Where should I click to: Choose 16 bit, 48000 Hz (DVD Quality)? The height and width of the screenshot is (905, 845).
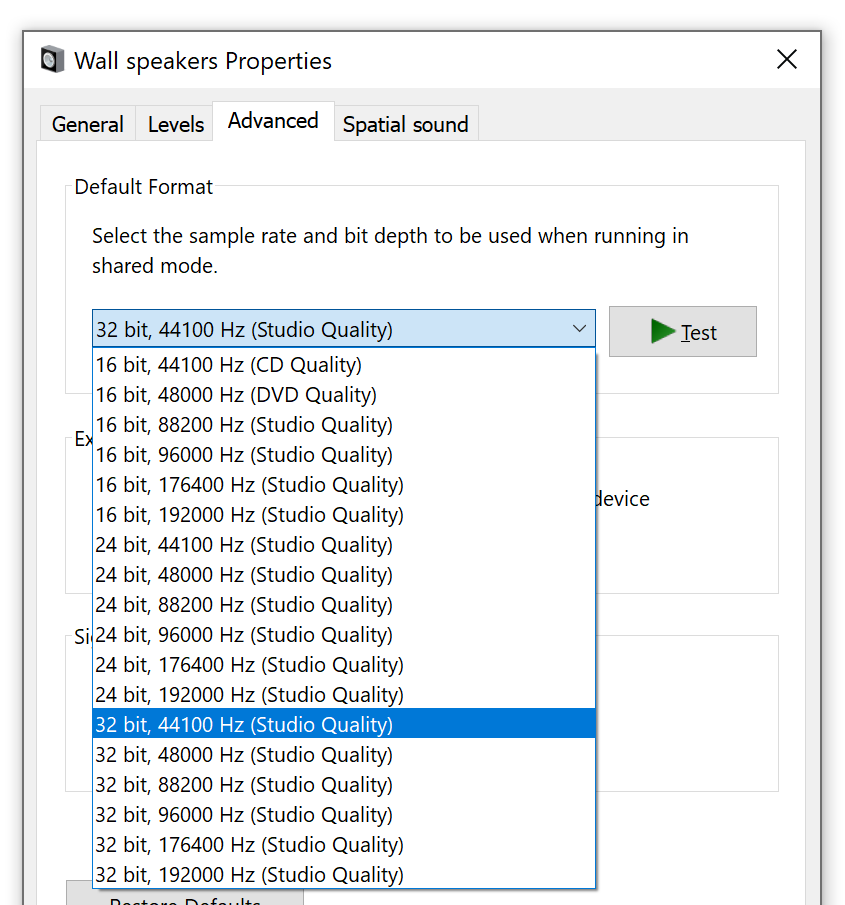(x=236, y=395)
